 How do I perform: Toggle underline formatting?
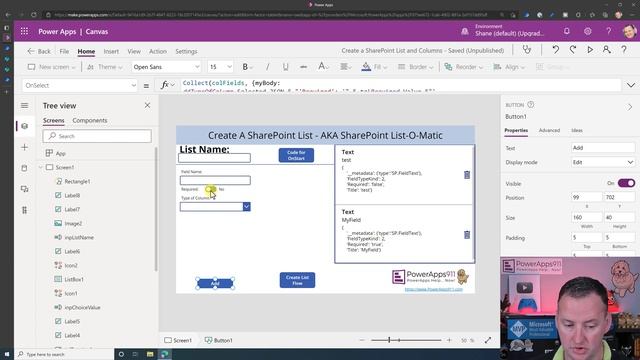point(285,67)
